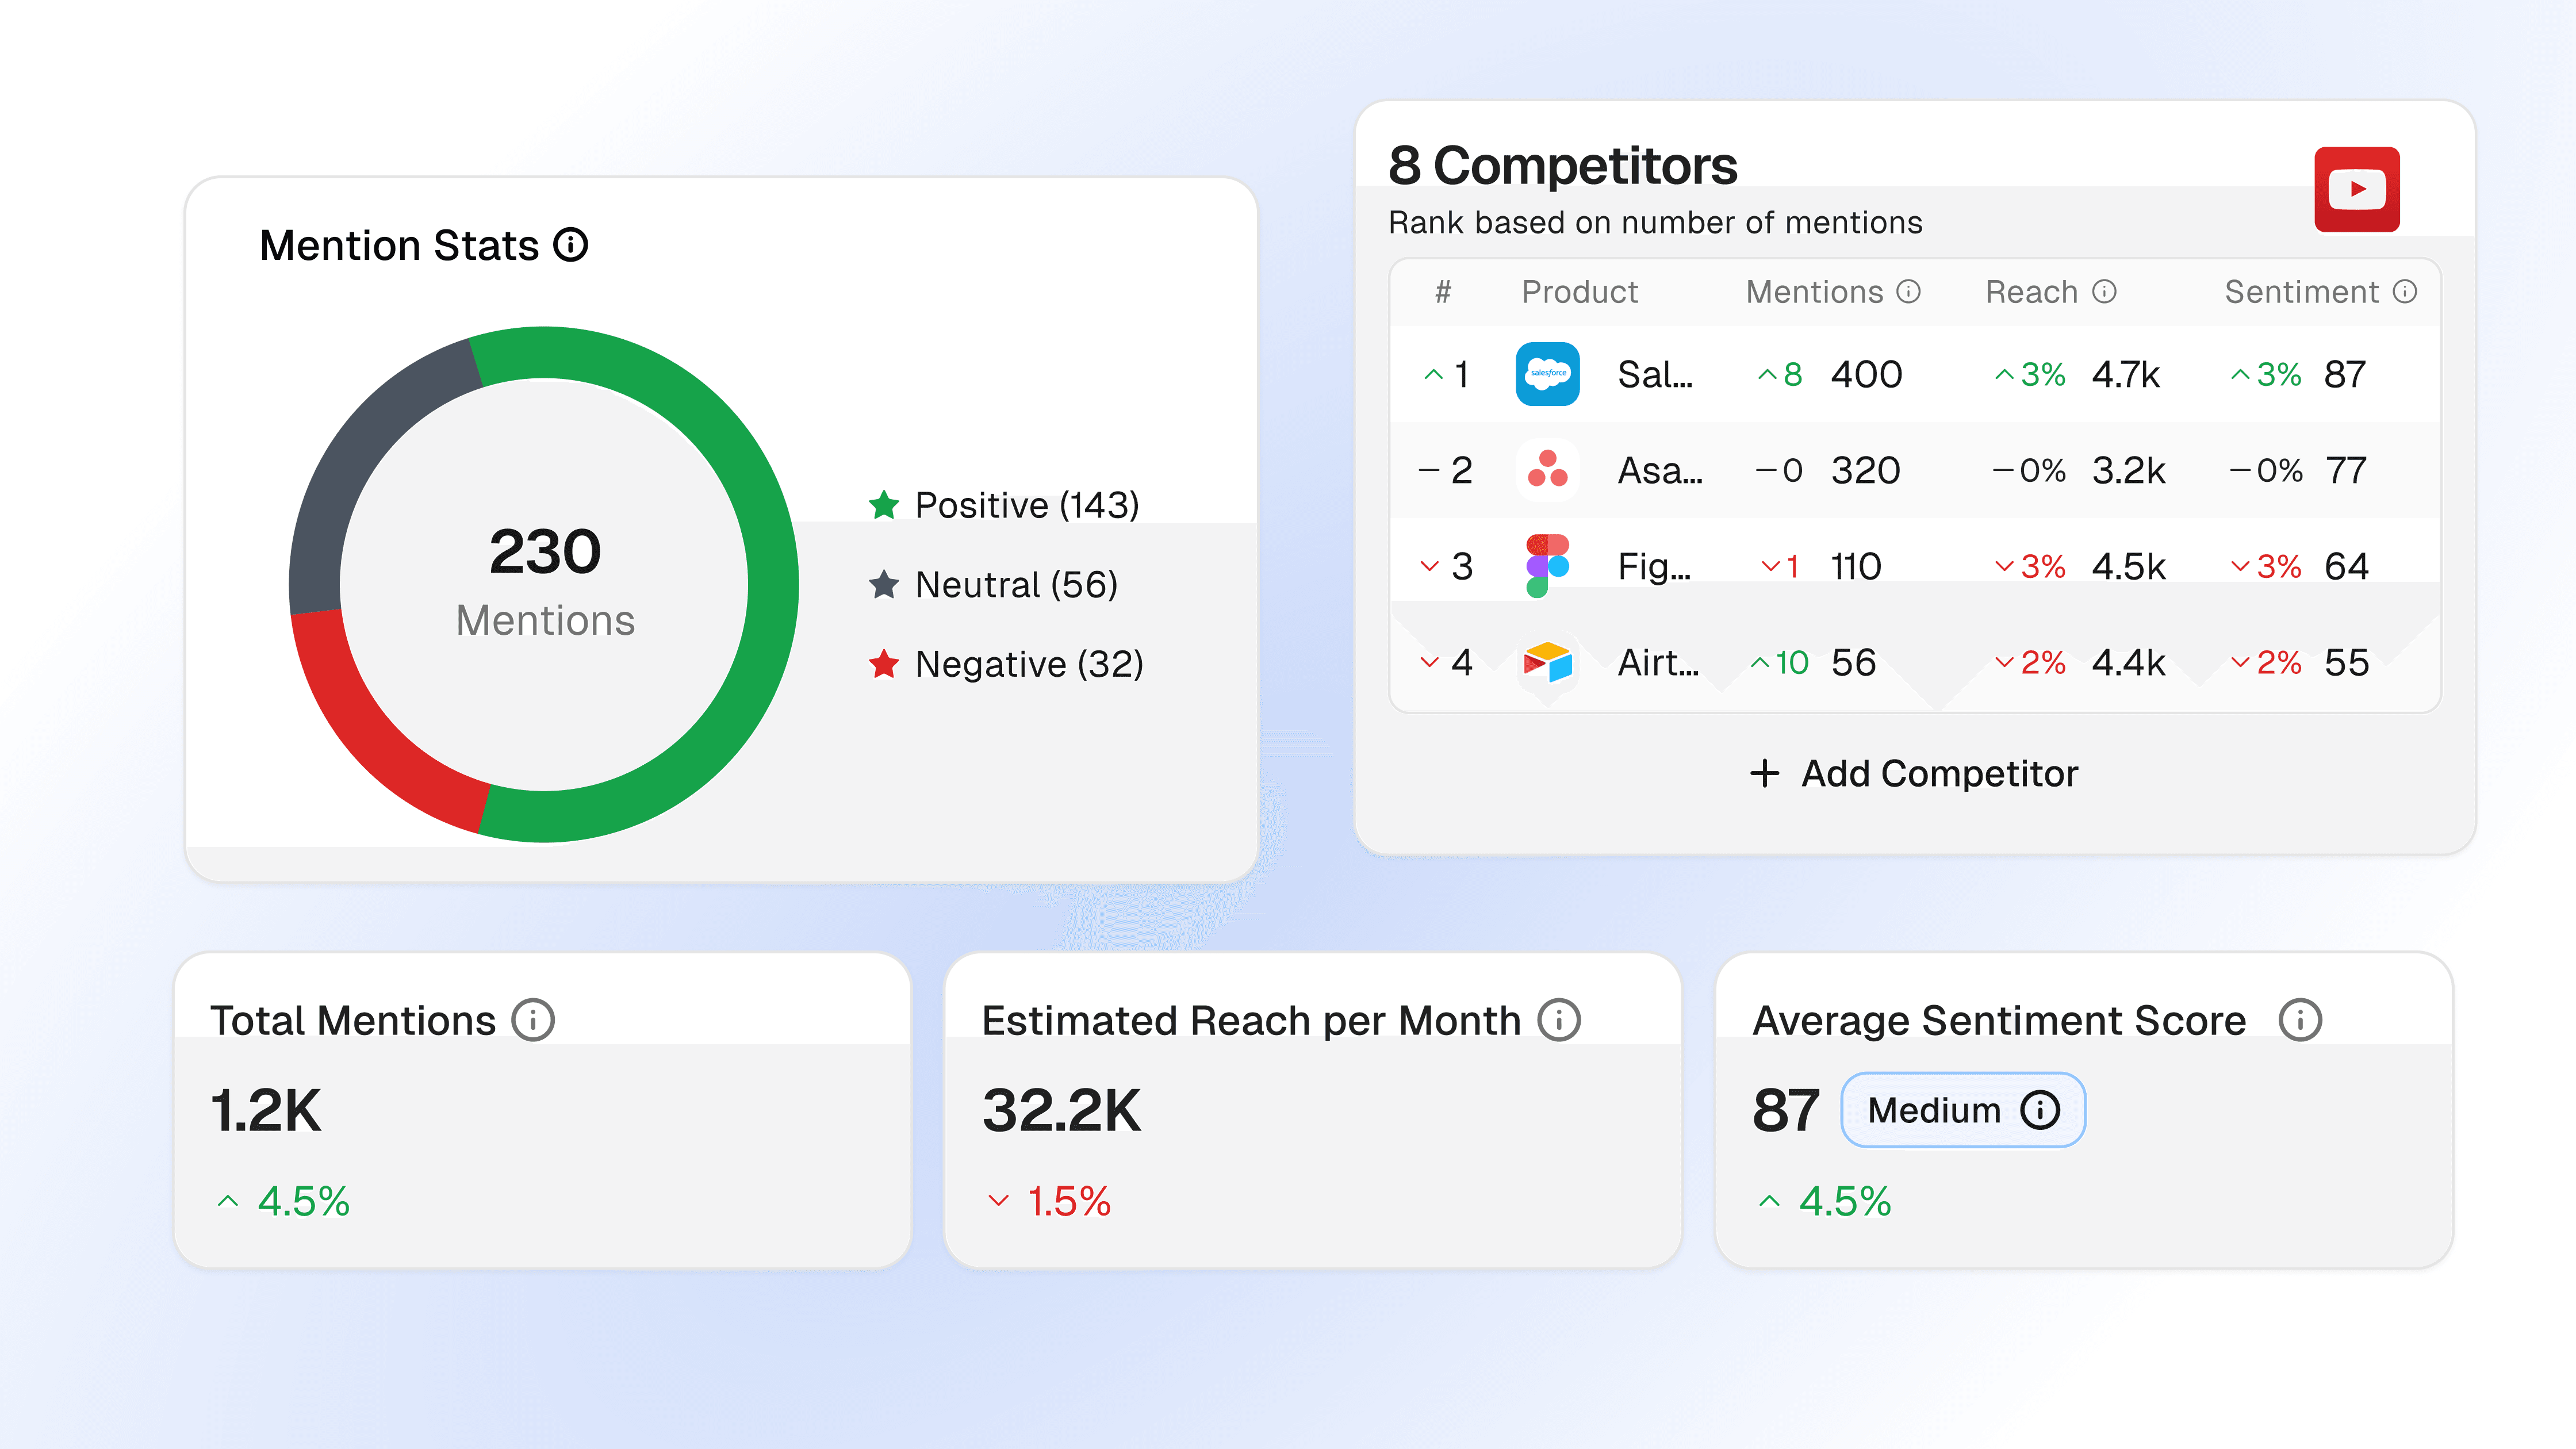The height and width of the screenshot is (1449, 2576).
Task: Click the YouTube icon in the Competitors card
Action: [2356, 189]
